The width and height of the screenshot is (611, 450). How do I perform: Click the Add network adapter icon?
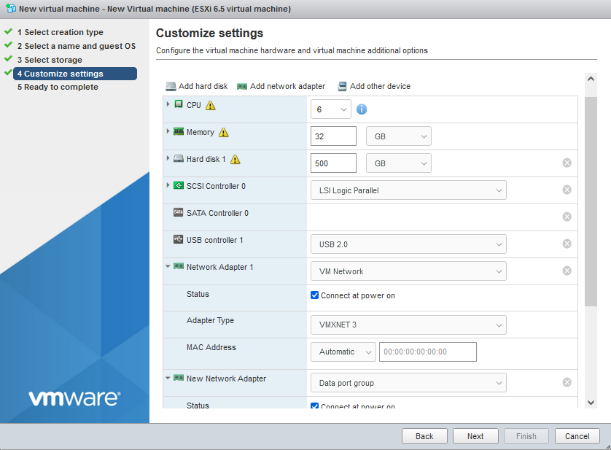point(242,86)
